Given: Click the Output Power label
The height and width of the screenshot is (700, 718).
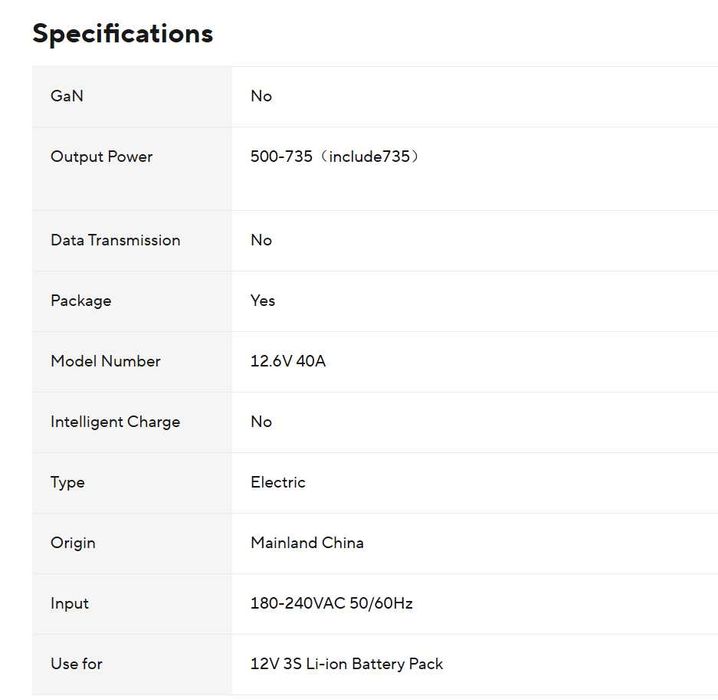Looking at the screenshot, I should click(101, 157).
